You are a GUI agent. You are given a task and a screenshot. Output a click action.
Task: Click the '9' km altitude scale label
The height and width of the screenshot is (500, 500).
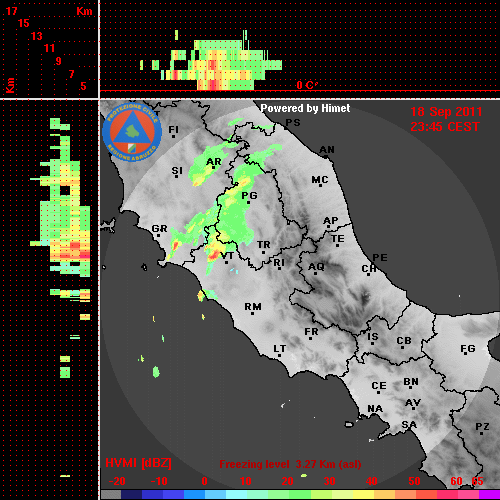tap(59, 61)
